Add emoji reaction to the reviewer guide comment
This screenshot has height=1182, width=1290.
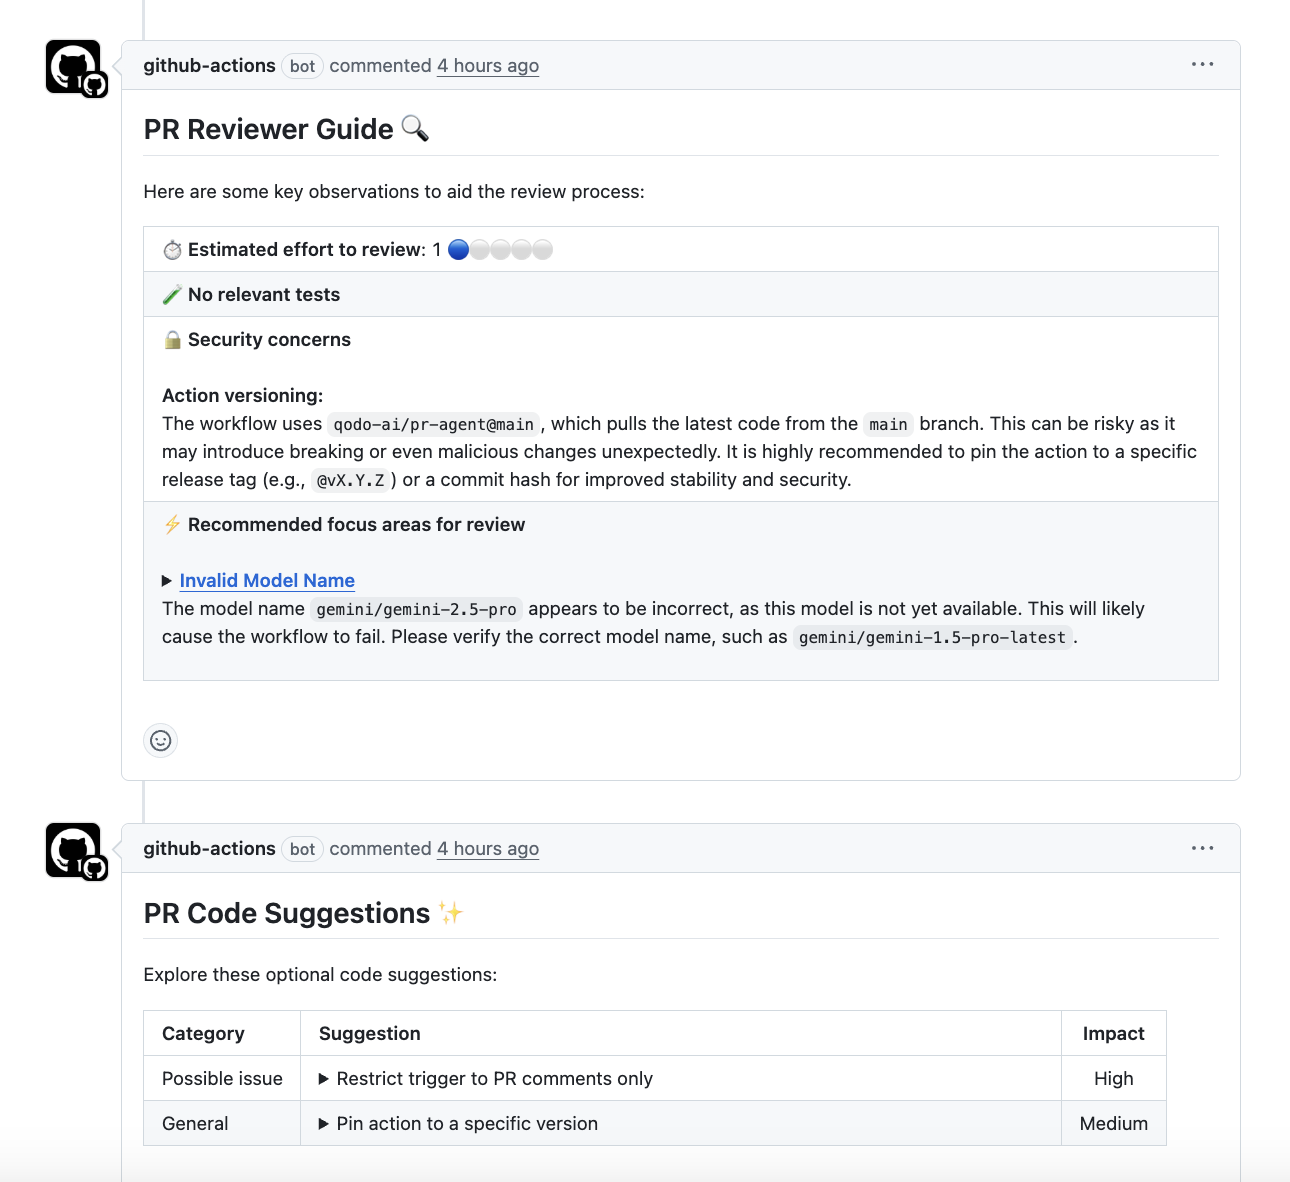coord(161,741)
